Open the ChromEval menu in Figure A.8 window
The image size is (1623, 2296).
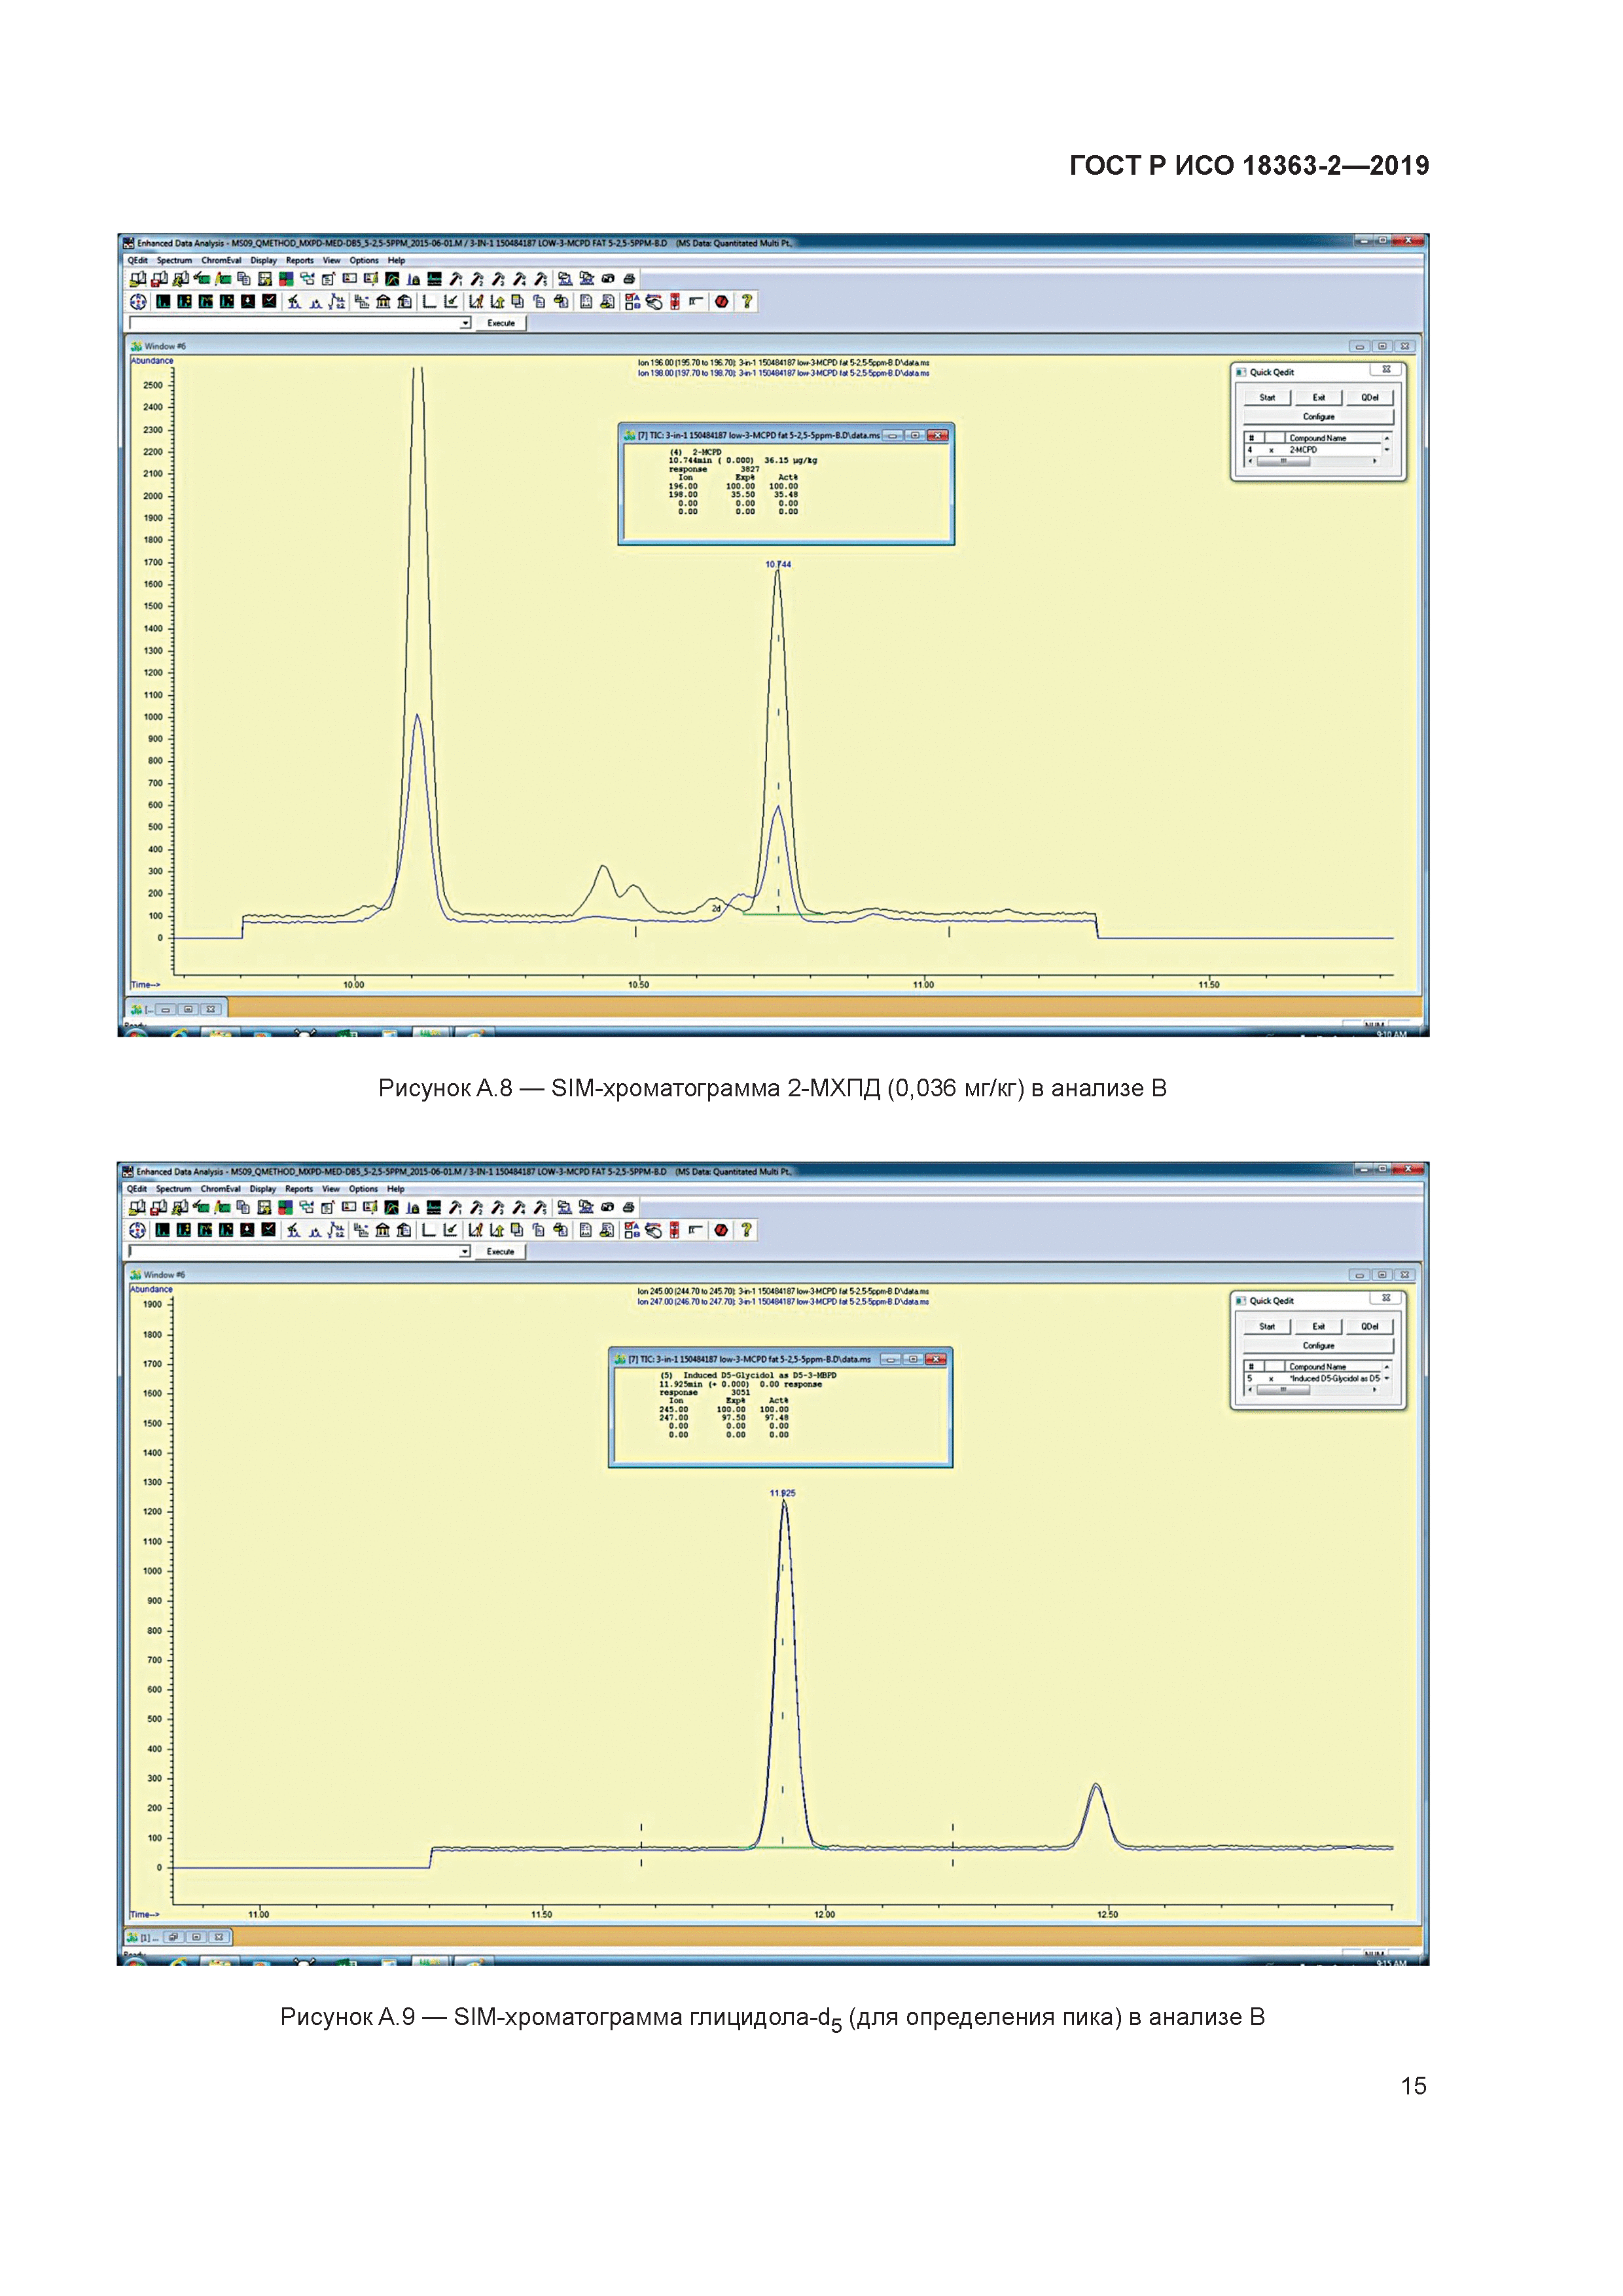pyautogui.click(x=221, y=261)
